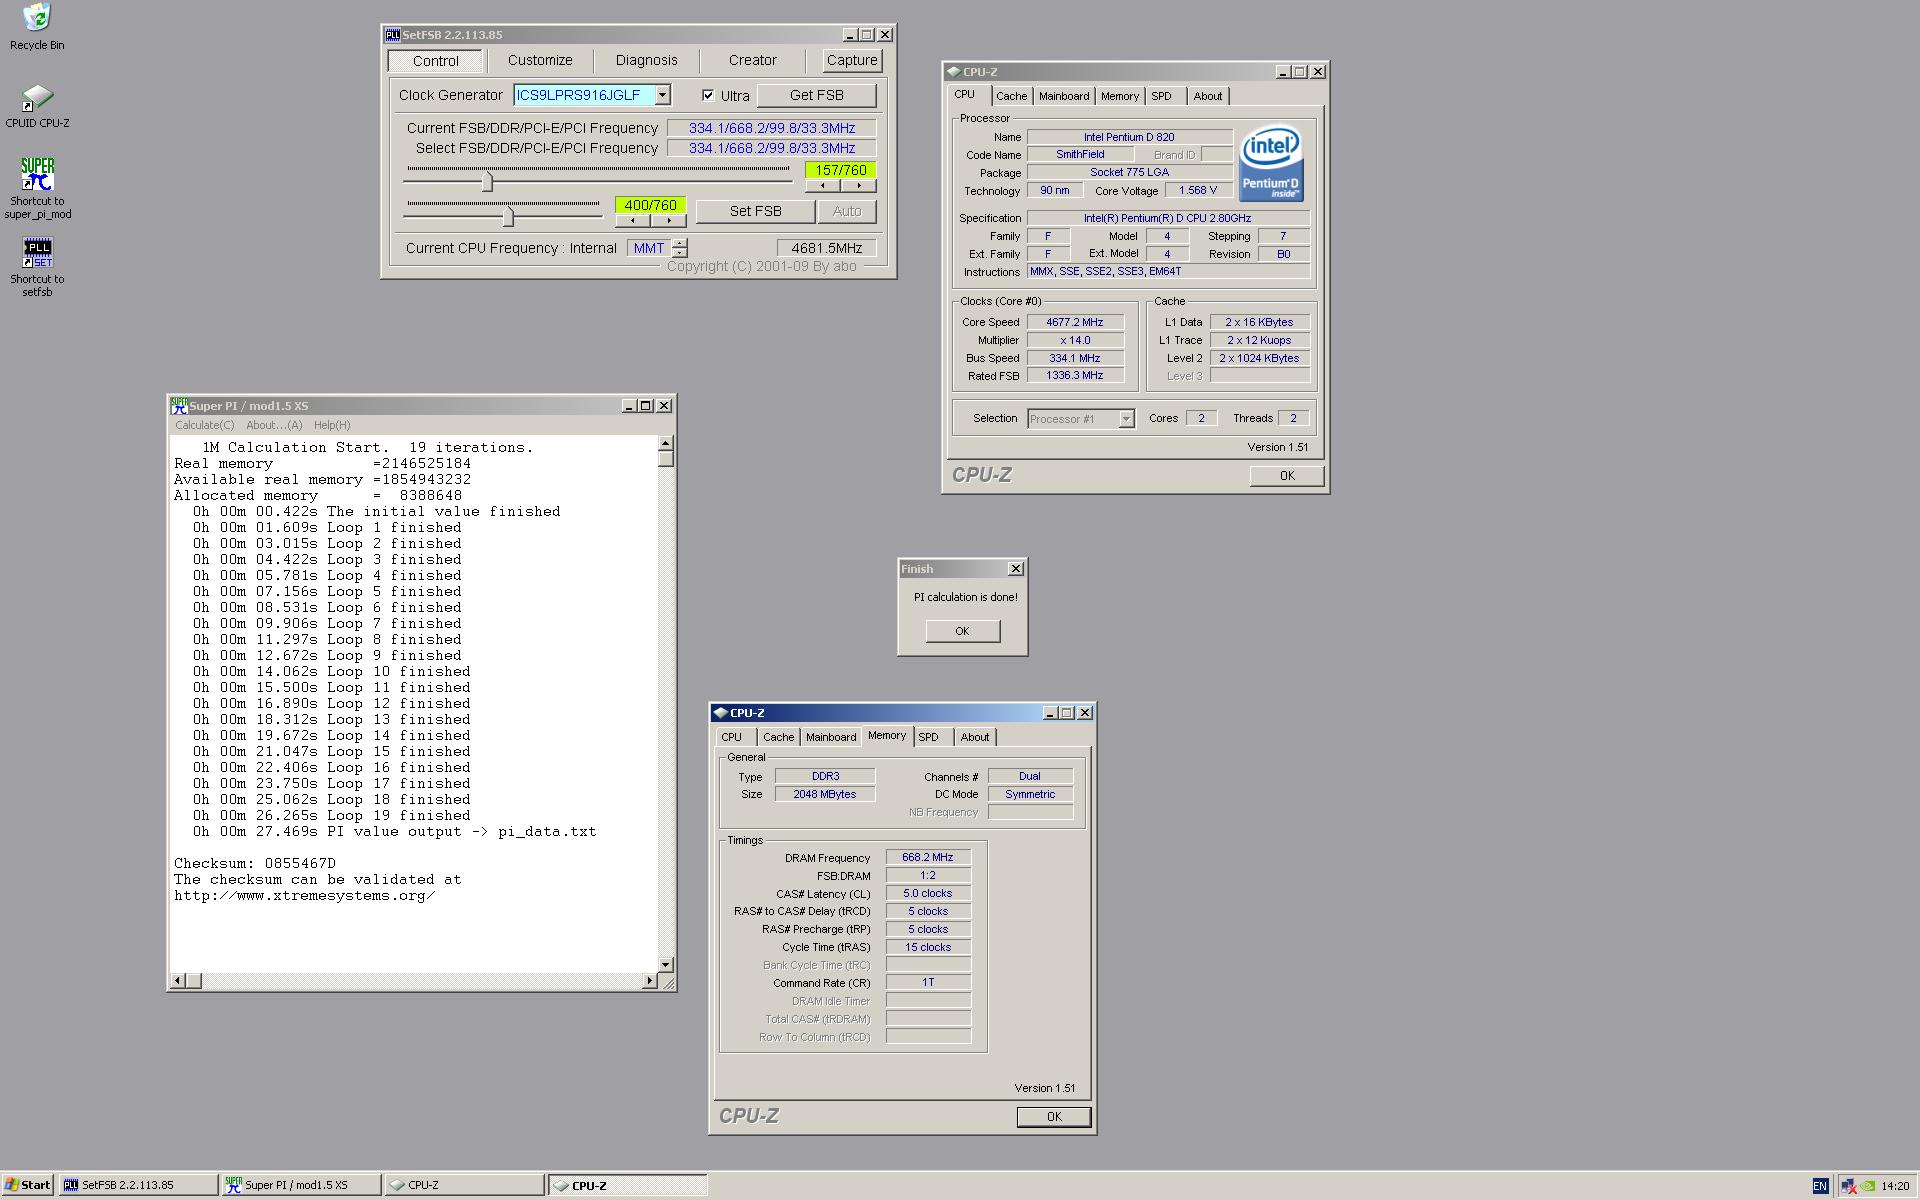This screenshot has width=1920, height=1200.
Task: Click Super PI vertical scrollbar up arrow
Action: click(x=666, y=443)
